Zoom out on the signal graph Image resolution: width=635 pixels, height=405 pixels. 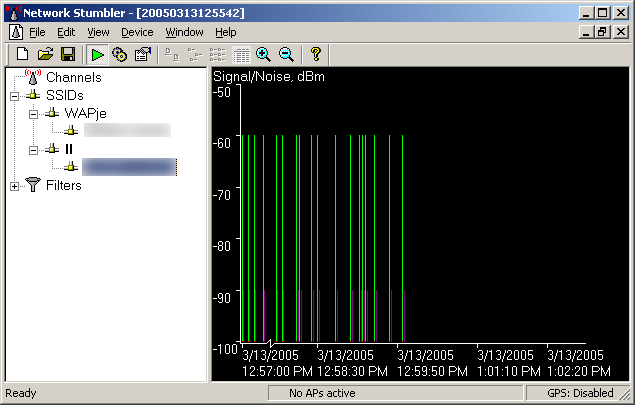tap(286, 54)
